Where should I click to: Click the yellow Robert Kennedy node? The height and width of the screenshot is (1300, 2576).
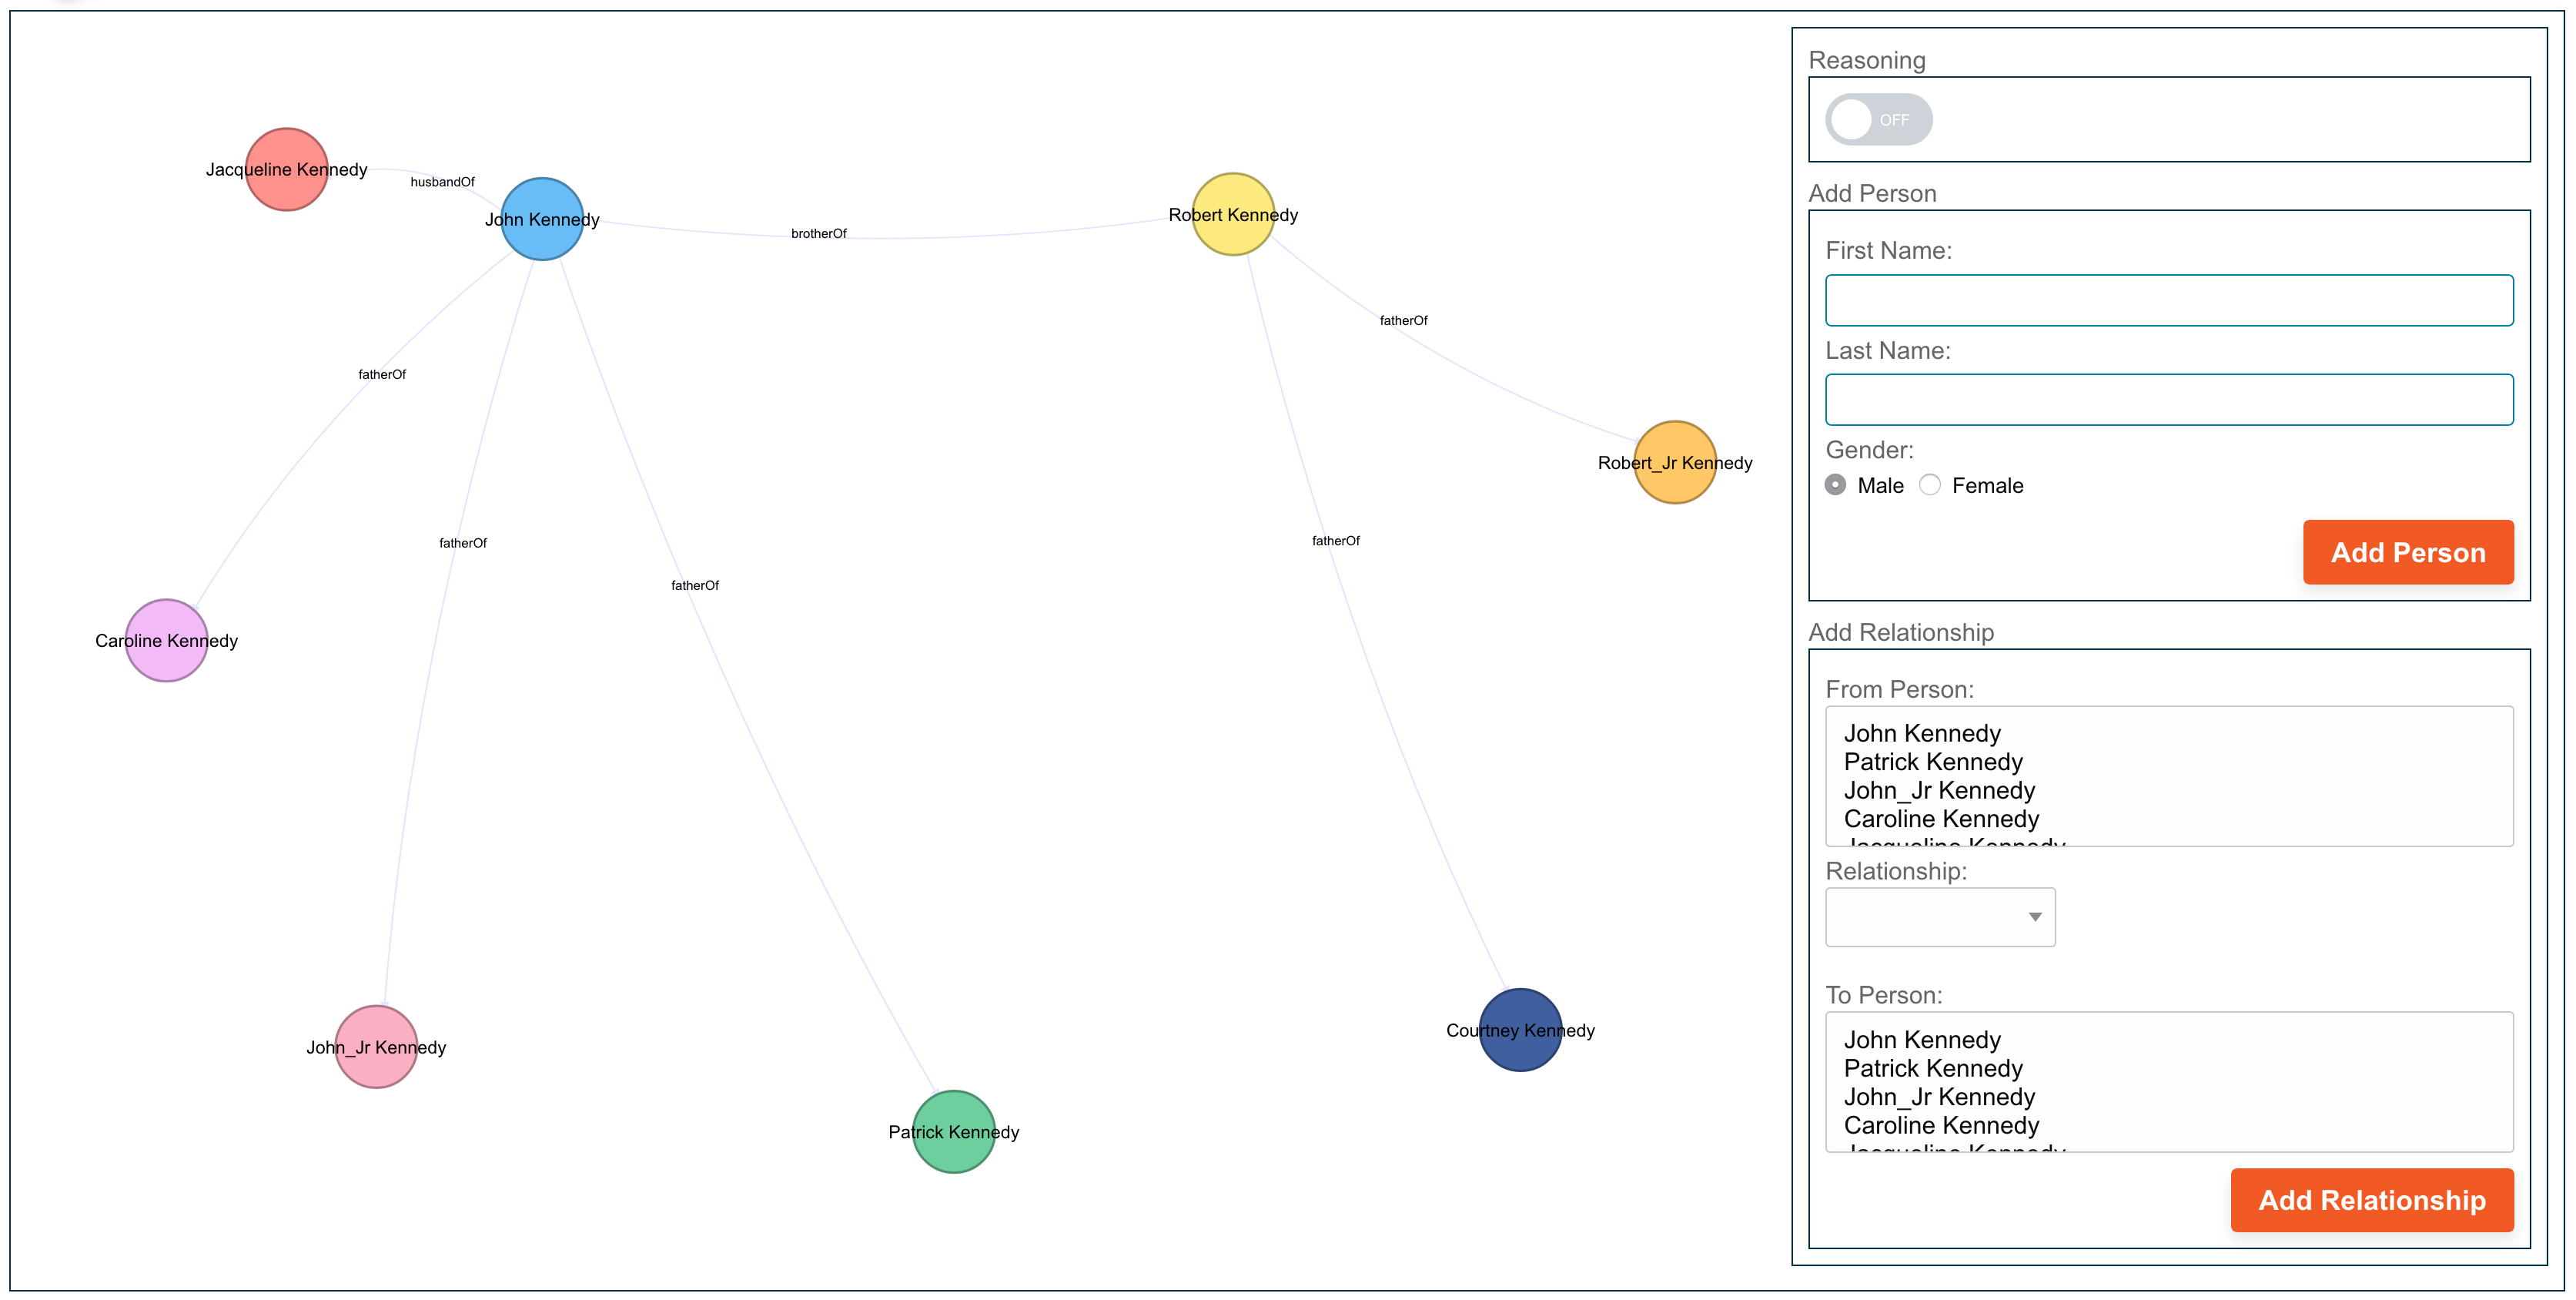pos(1232,214)
